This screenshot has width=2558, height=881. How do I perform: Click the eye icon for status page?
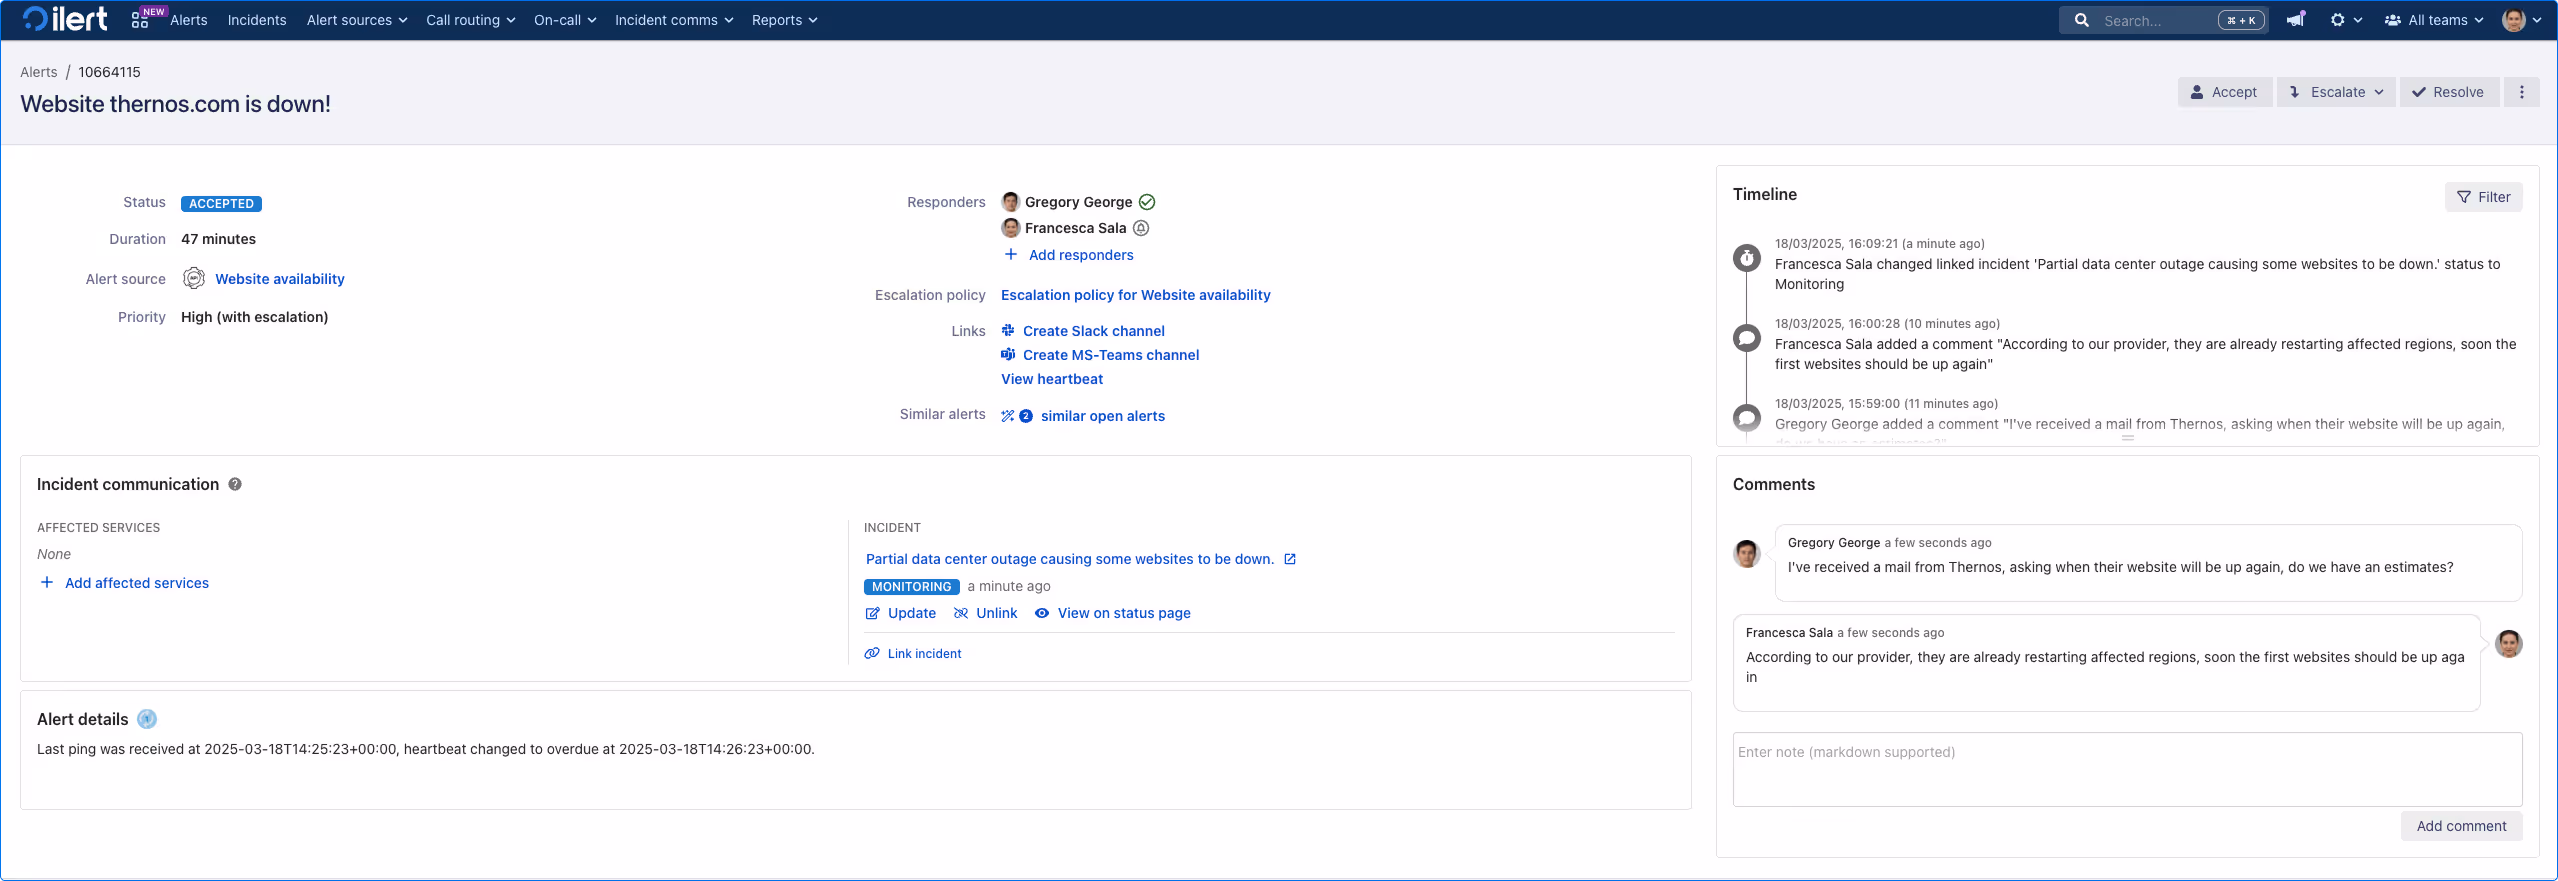(1042, 613)
